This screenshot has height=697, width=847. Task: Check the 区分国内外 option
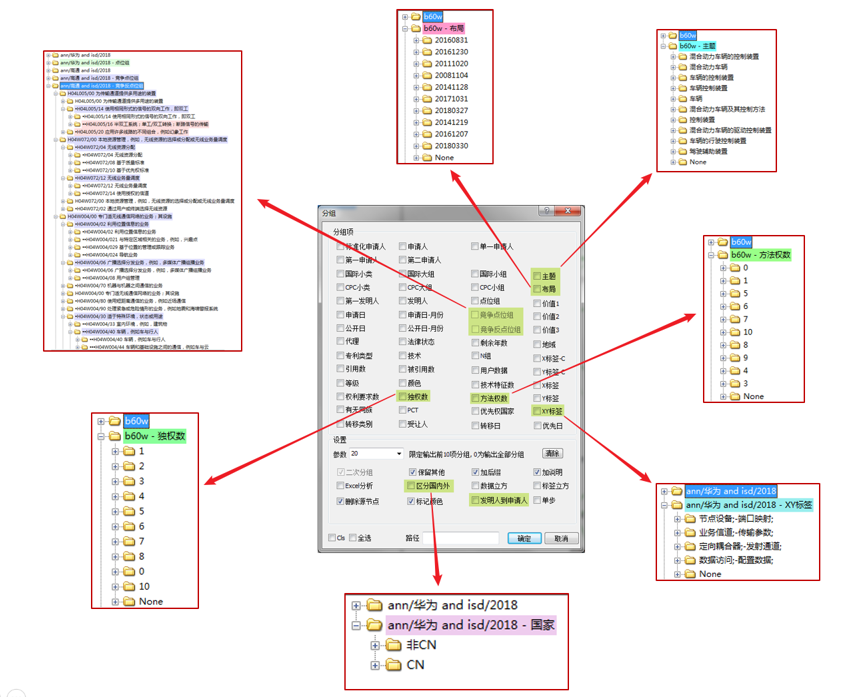412,487
